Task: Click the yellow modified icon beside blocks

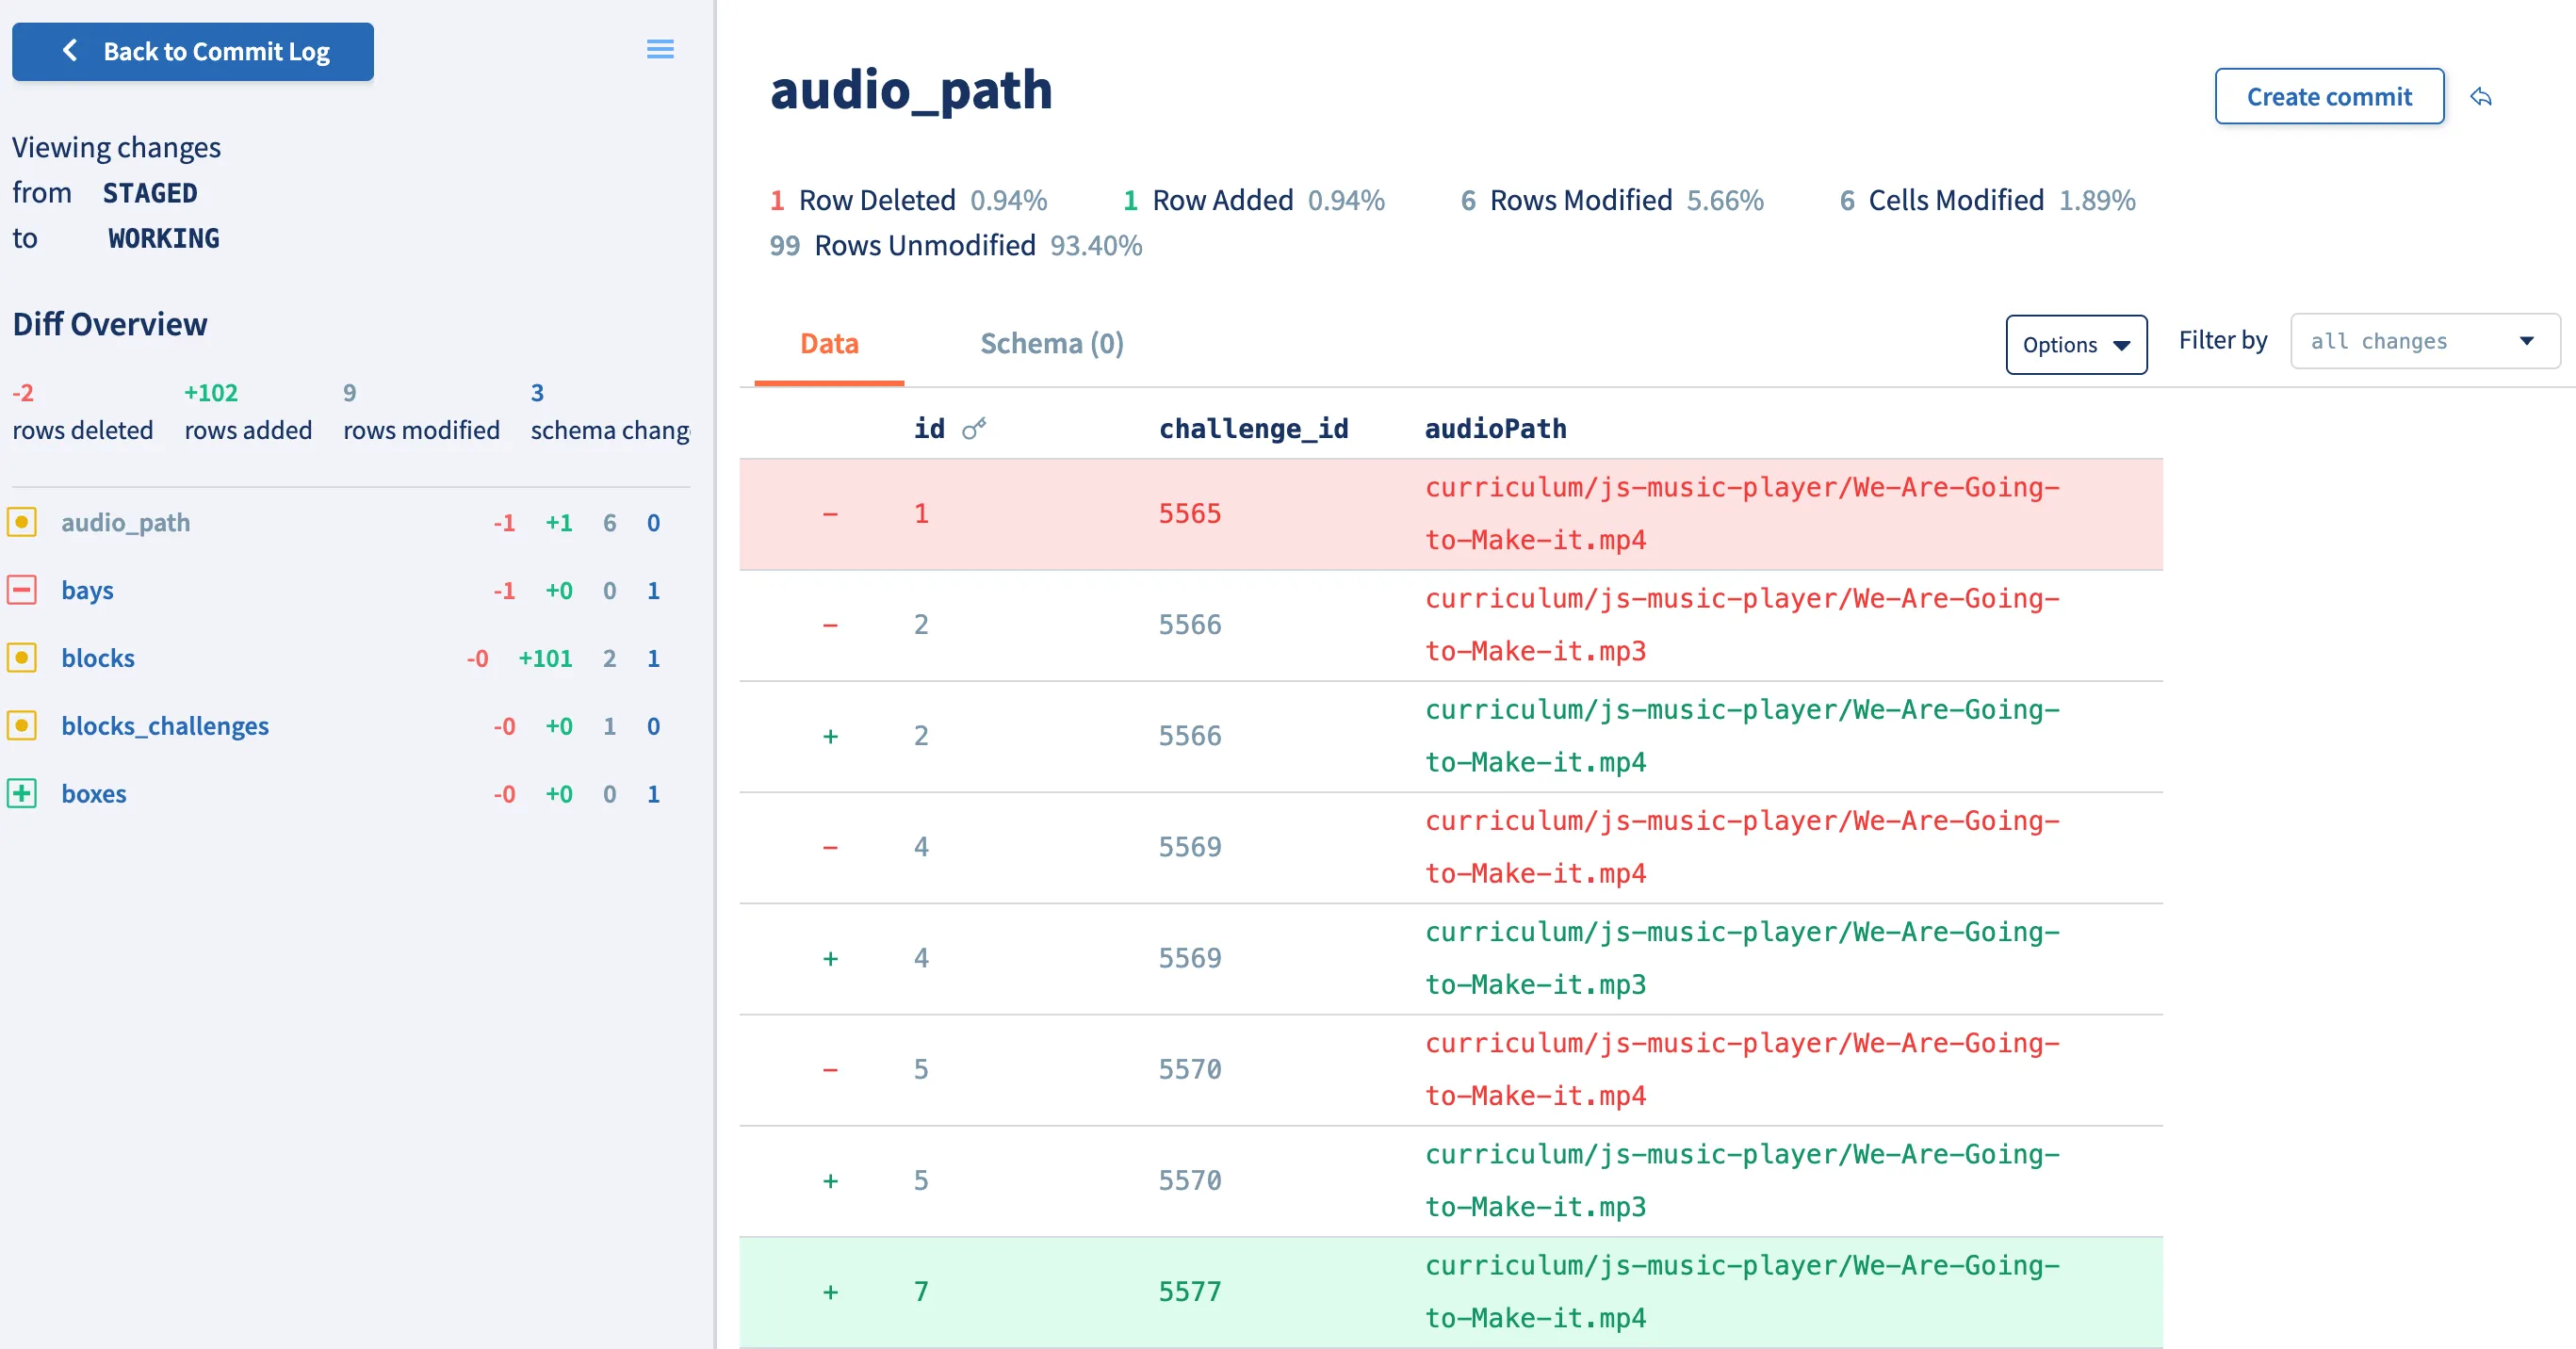Action: tap(22, 658)
